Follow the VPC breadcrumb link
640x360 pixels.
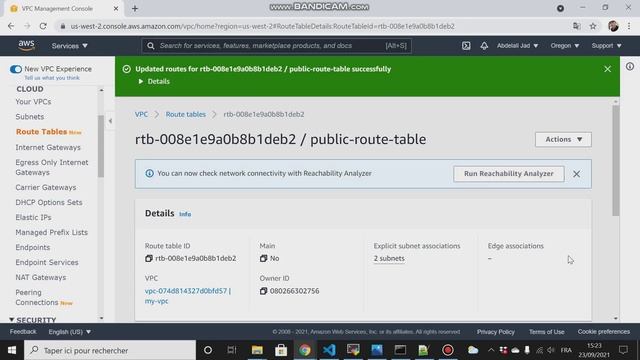[141, 114]
